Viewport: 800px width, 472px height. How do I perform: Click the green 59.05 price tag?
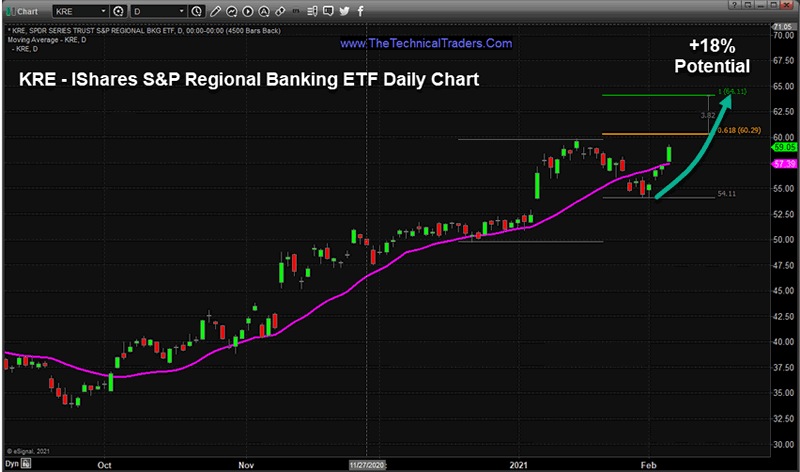click(x=784, y=147)
